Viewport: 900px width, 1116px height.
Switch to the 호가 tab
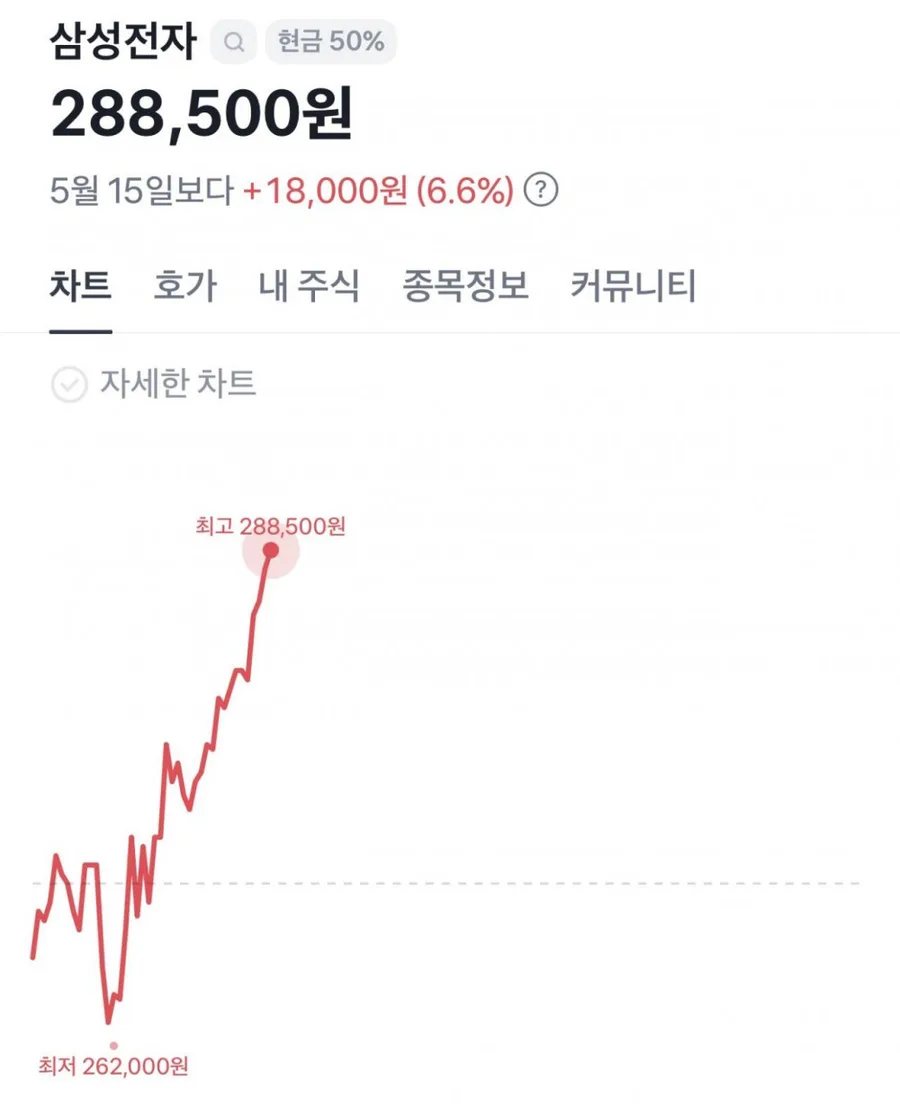coord(185,286)
